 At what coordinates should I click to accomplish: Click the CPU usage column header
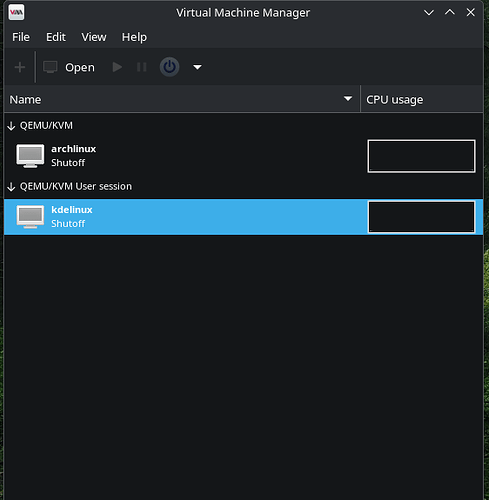422,99
